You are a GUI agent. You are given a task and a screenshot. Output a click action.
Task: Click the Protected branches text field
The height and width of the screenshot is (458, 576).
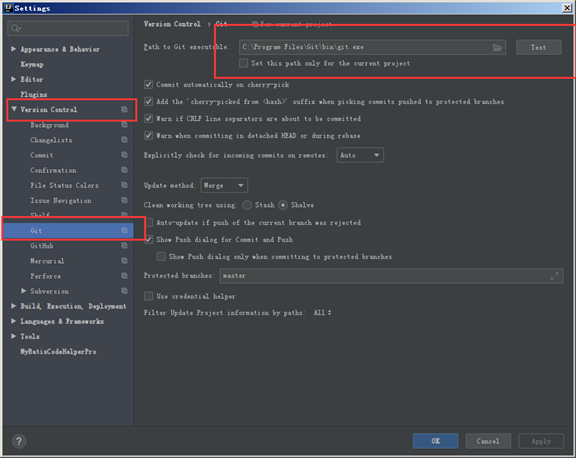pyautogui.click(x=391, y=276)
